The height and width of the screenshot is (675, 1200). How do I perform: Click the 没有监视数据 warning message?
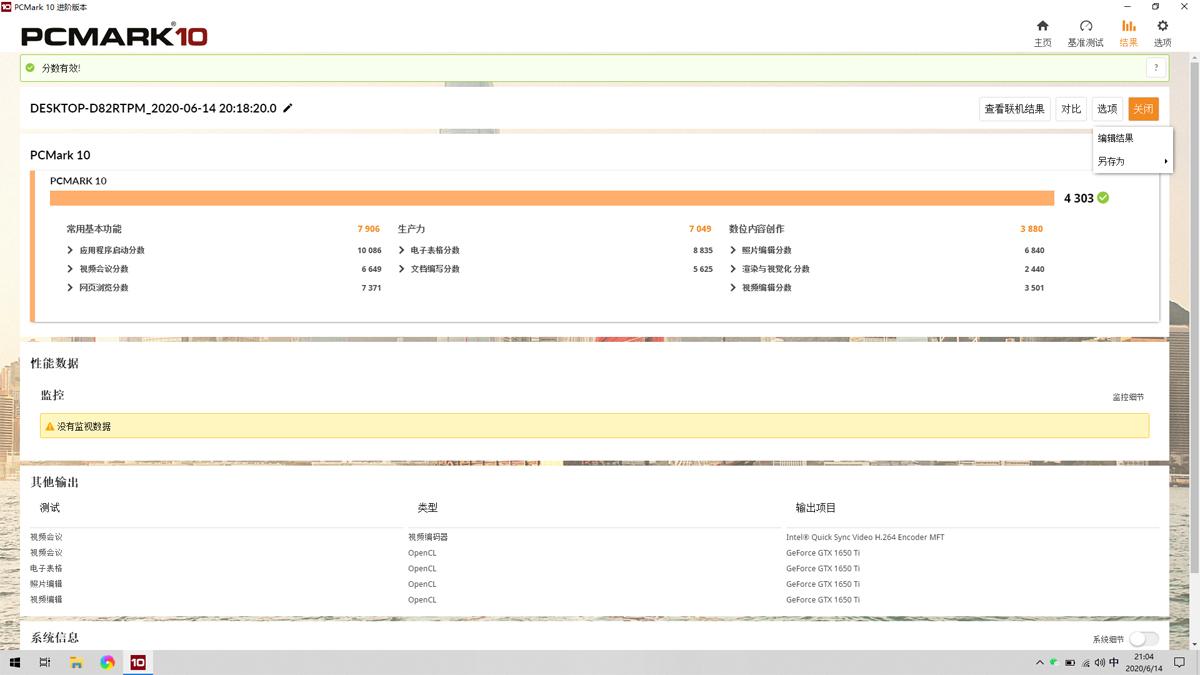click(x=84, y=426)
